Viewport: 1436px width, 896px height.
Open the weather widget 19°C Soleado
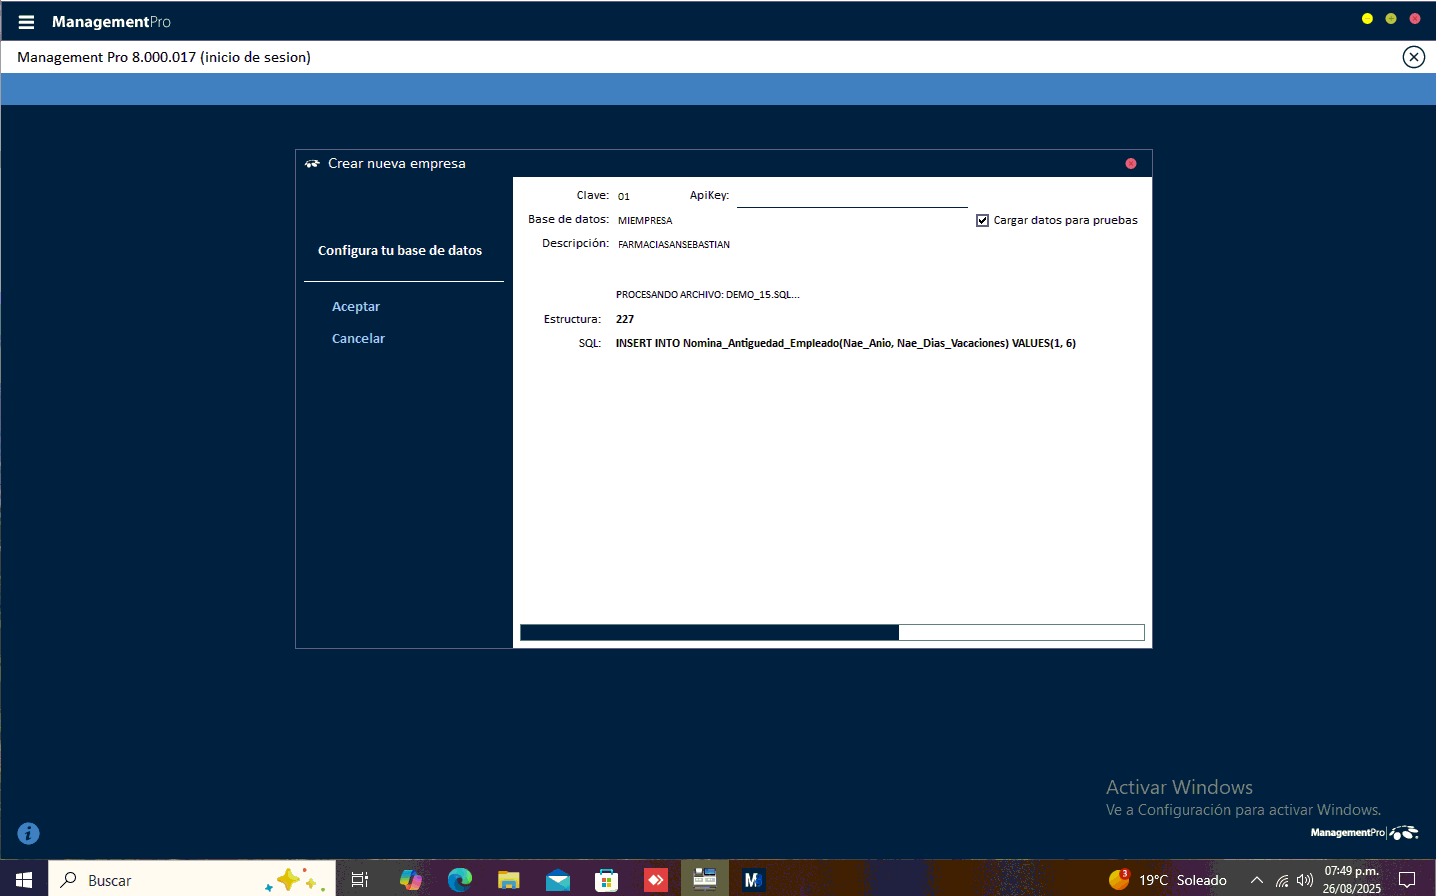(x=1168, y=880)
